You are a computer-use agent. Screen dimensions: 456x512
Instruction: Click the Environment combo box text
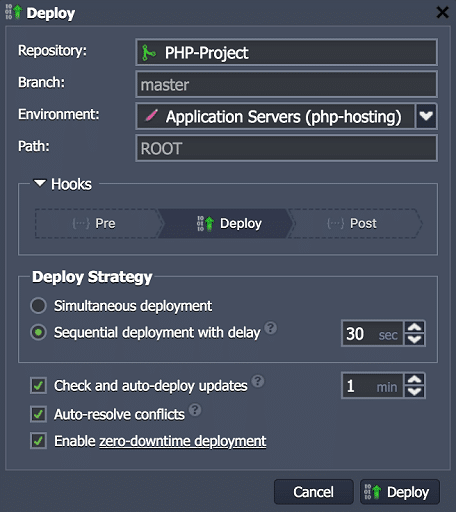tap(284, 117)
